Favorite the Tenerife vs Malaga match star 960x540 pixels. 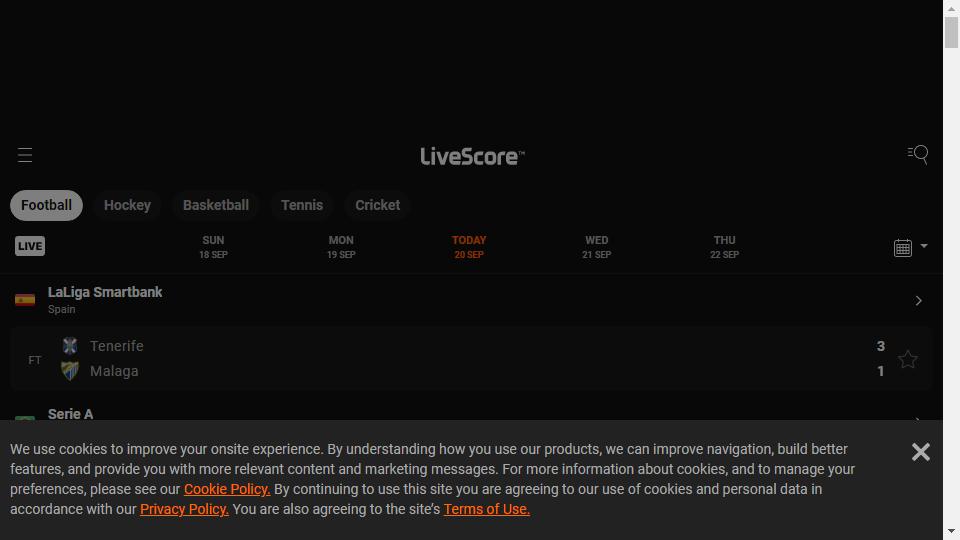(907, 359)
